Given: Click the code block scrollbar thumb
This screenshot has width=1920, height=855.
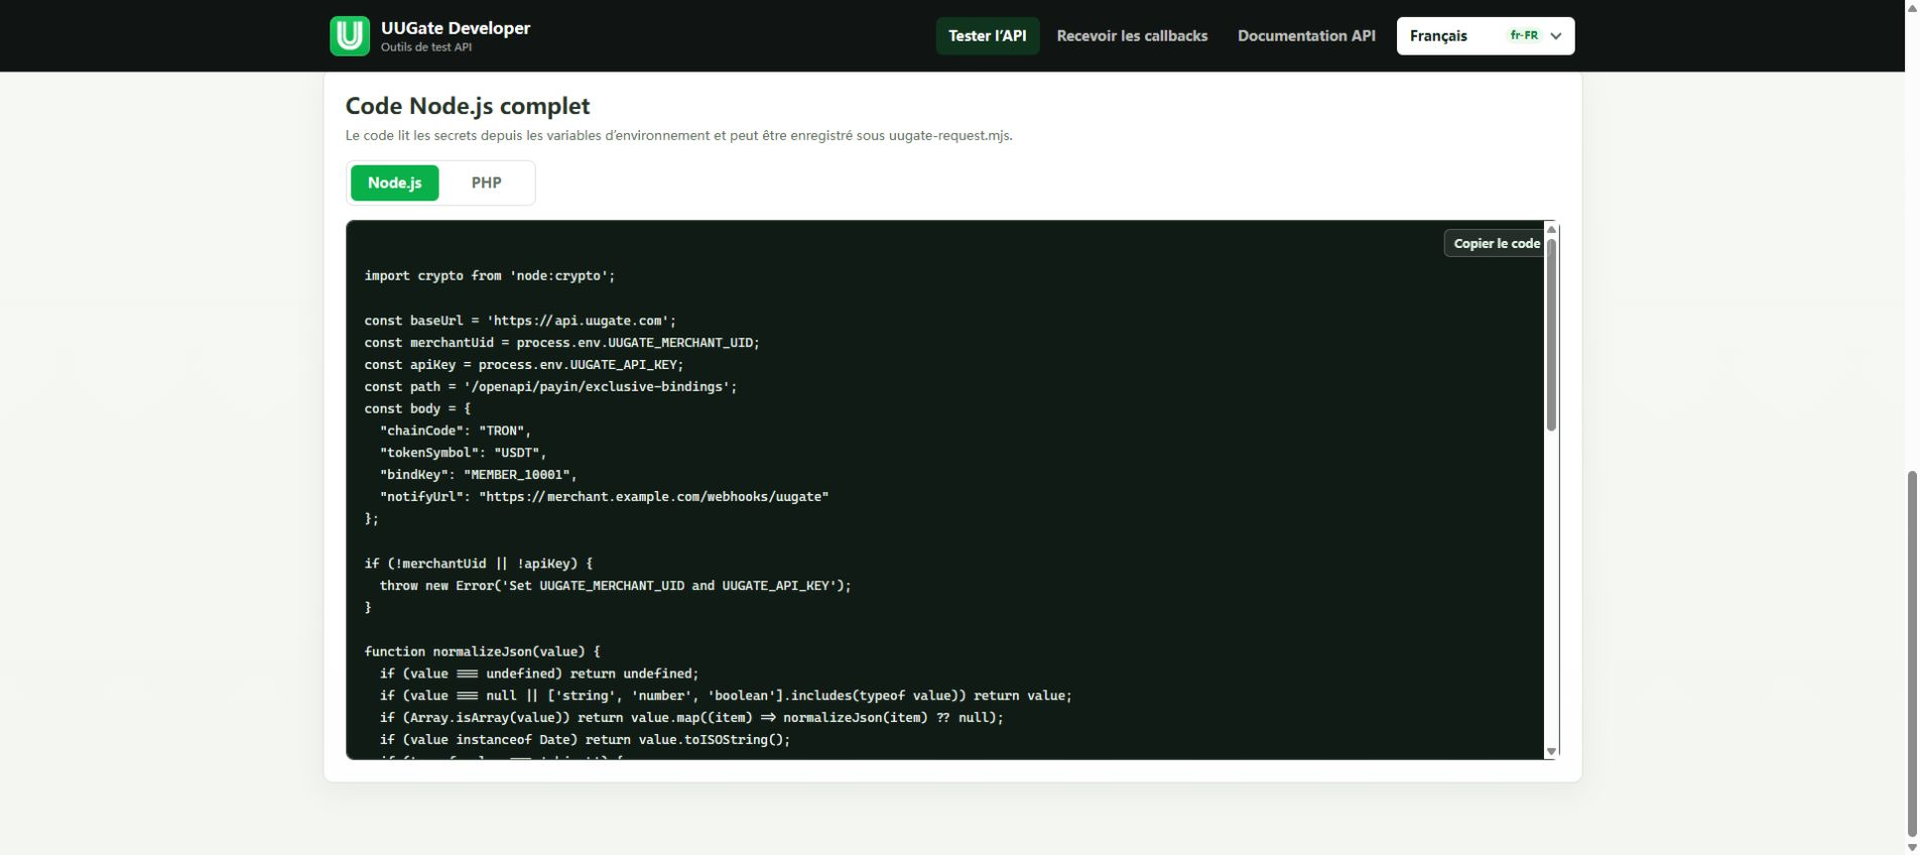Looking at the screenshot, I should 1552,335.
